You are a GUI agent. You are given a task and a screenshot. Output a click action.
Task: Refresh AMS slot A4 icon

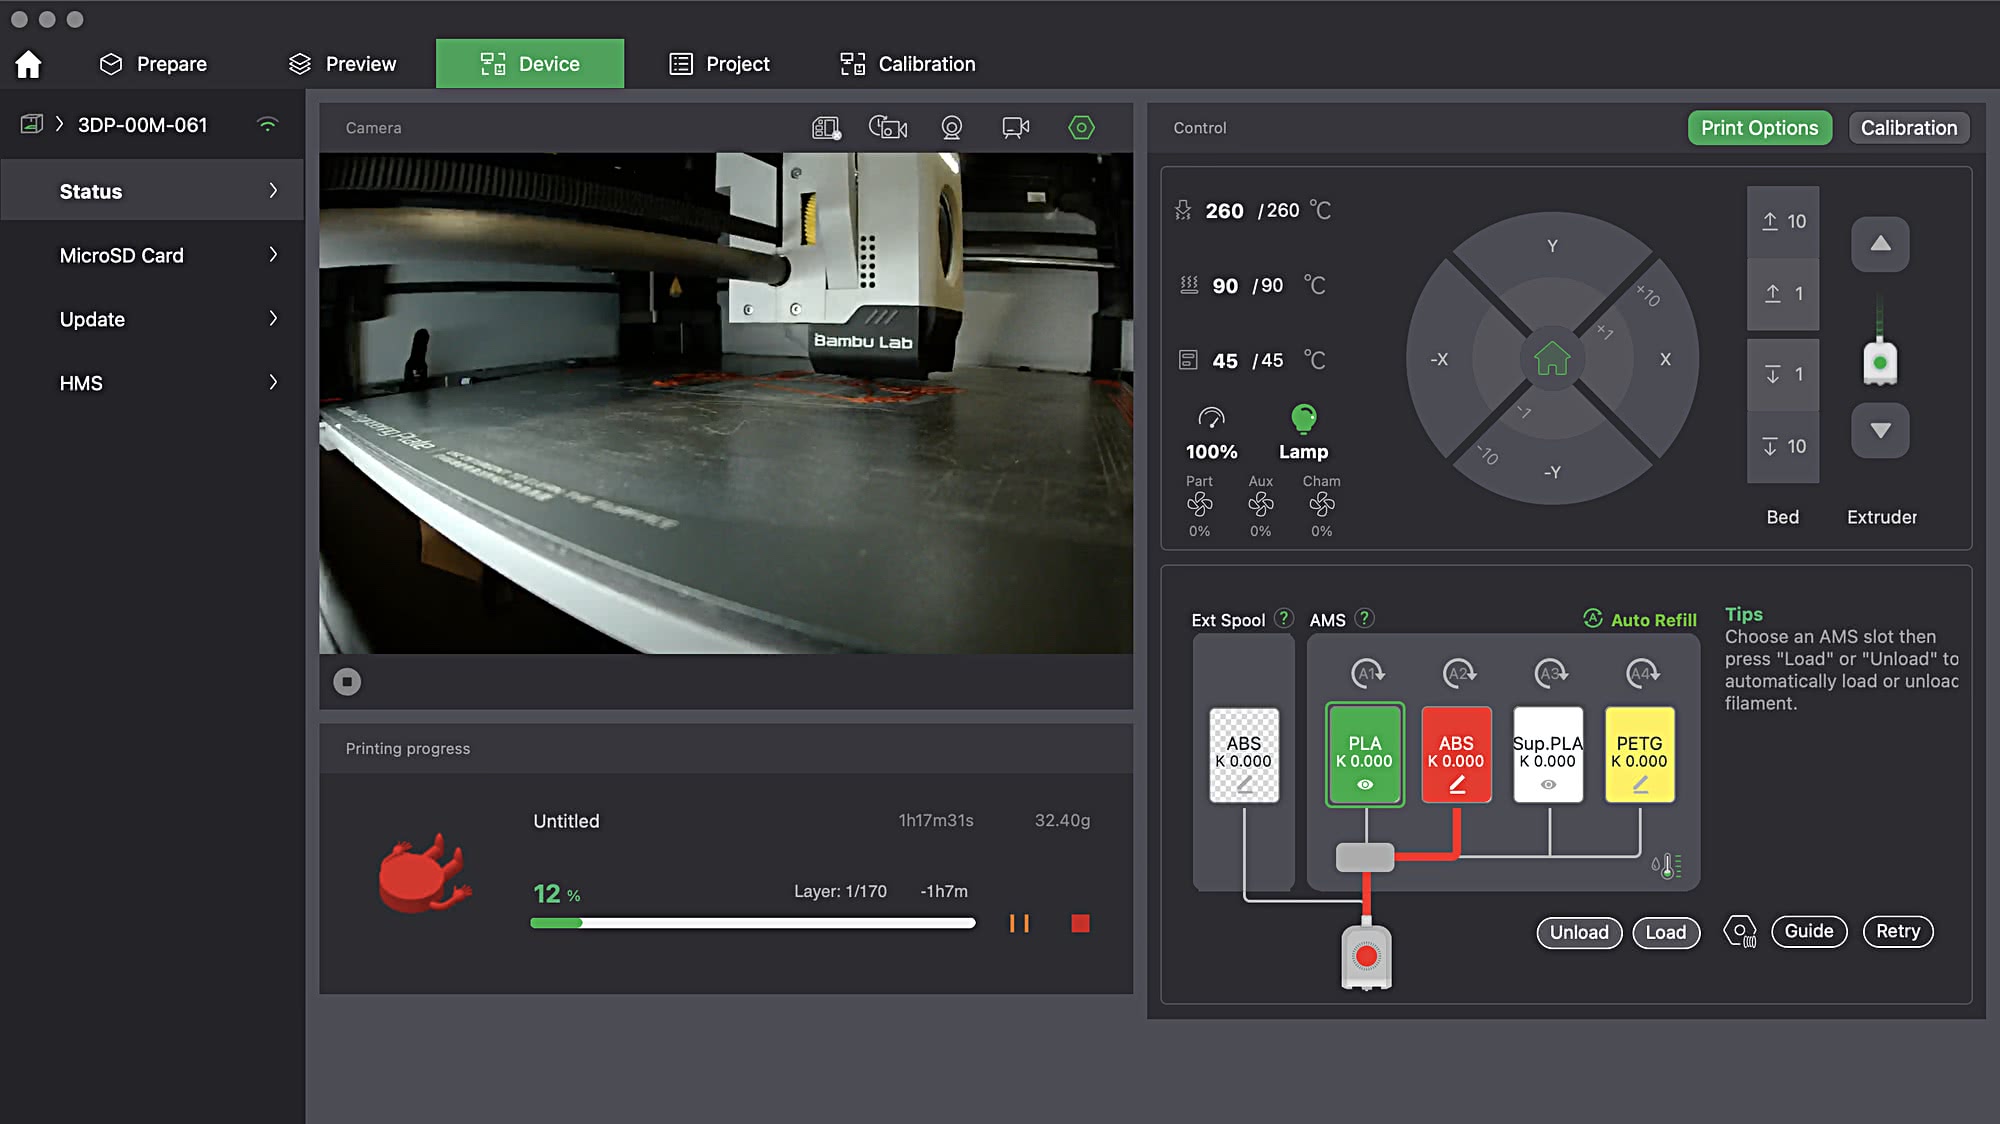tap(1641, 674)
